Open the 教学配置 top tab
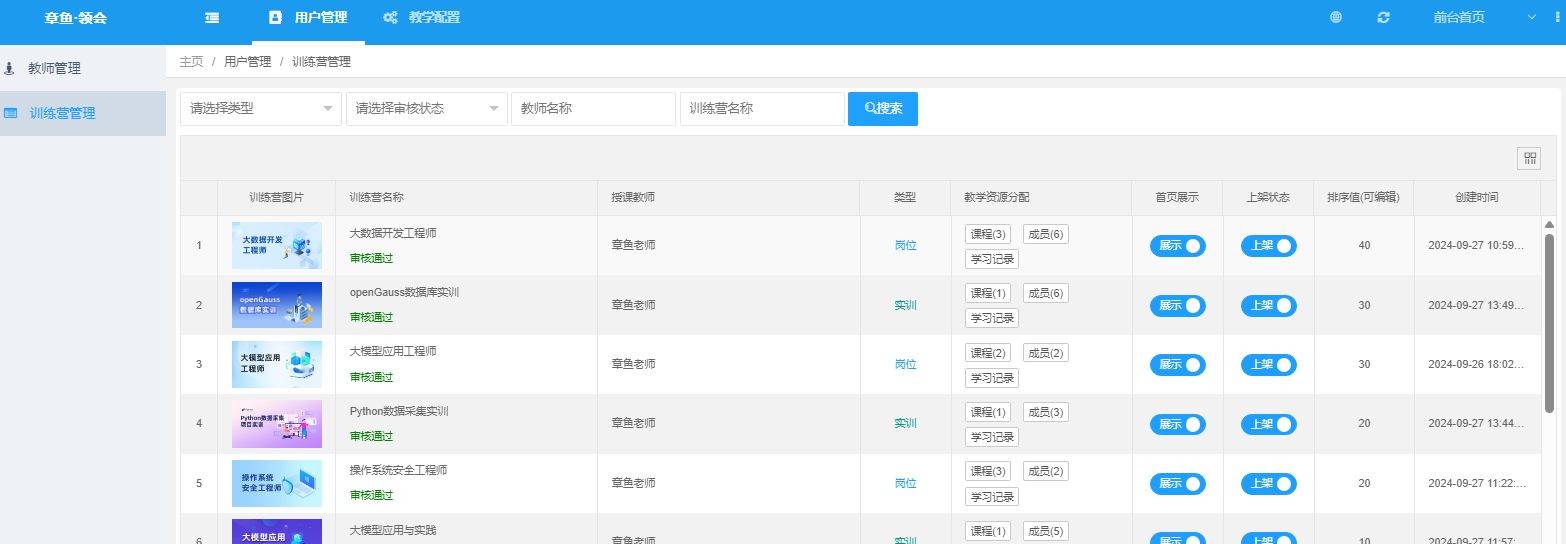The image size is (1566, 544). click(x=422, y=18)
